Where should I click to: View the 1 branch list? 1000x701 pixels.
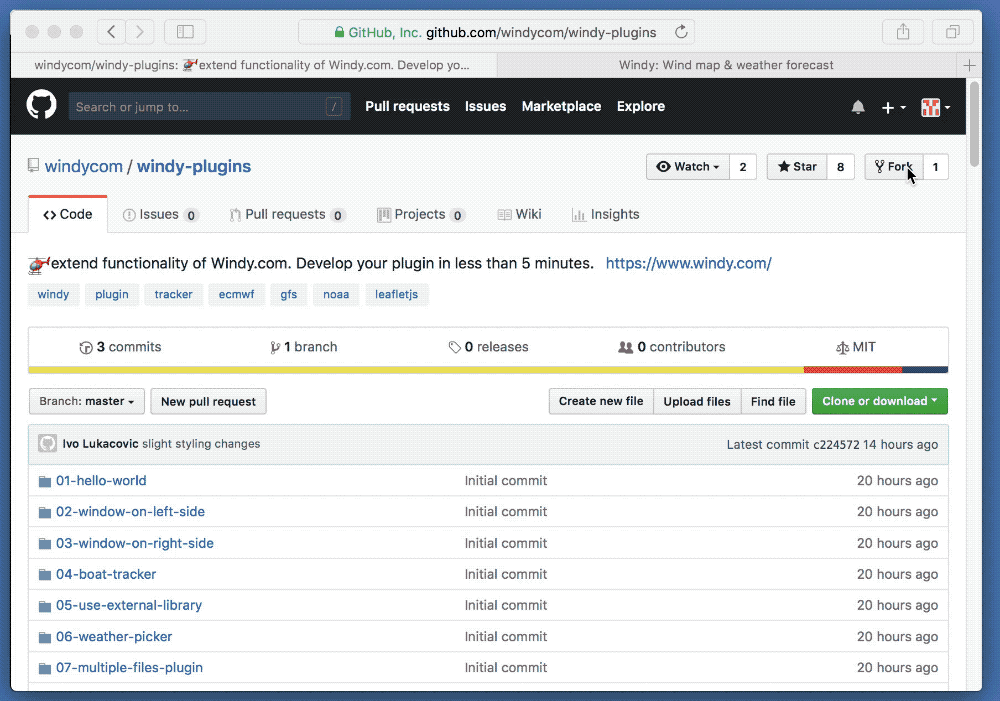304,347
